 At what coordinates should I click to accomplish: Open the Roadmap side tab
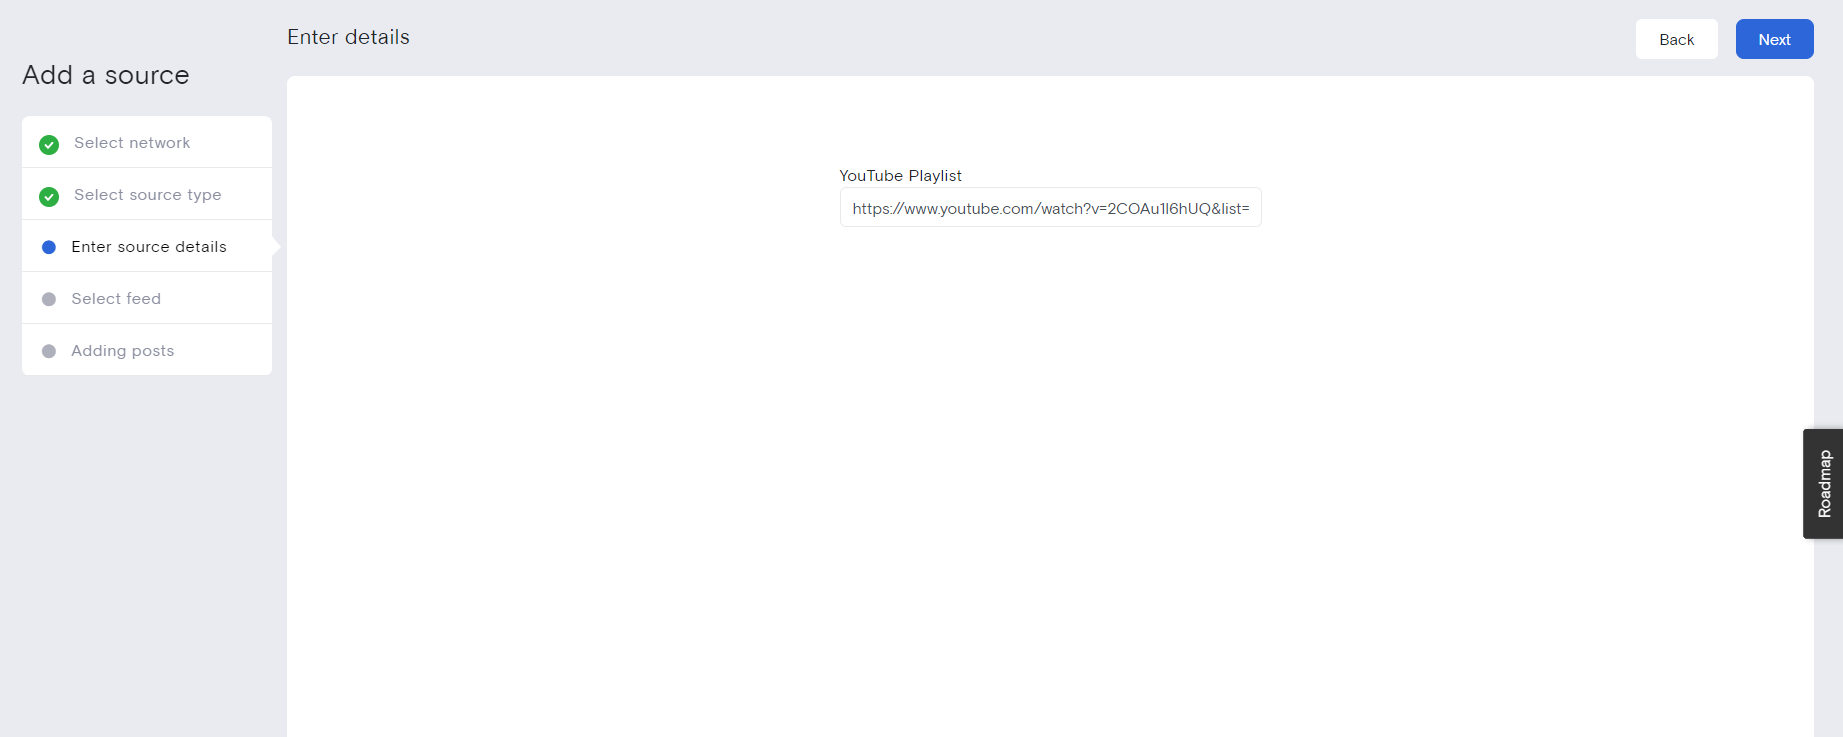pyautogui.click(x=1823, y=484)
